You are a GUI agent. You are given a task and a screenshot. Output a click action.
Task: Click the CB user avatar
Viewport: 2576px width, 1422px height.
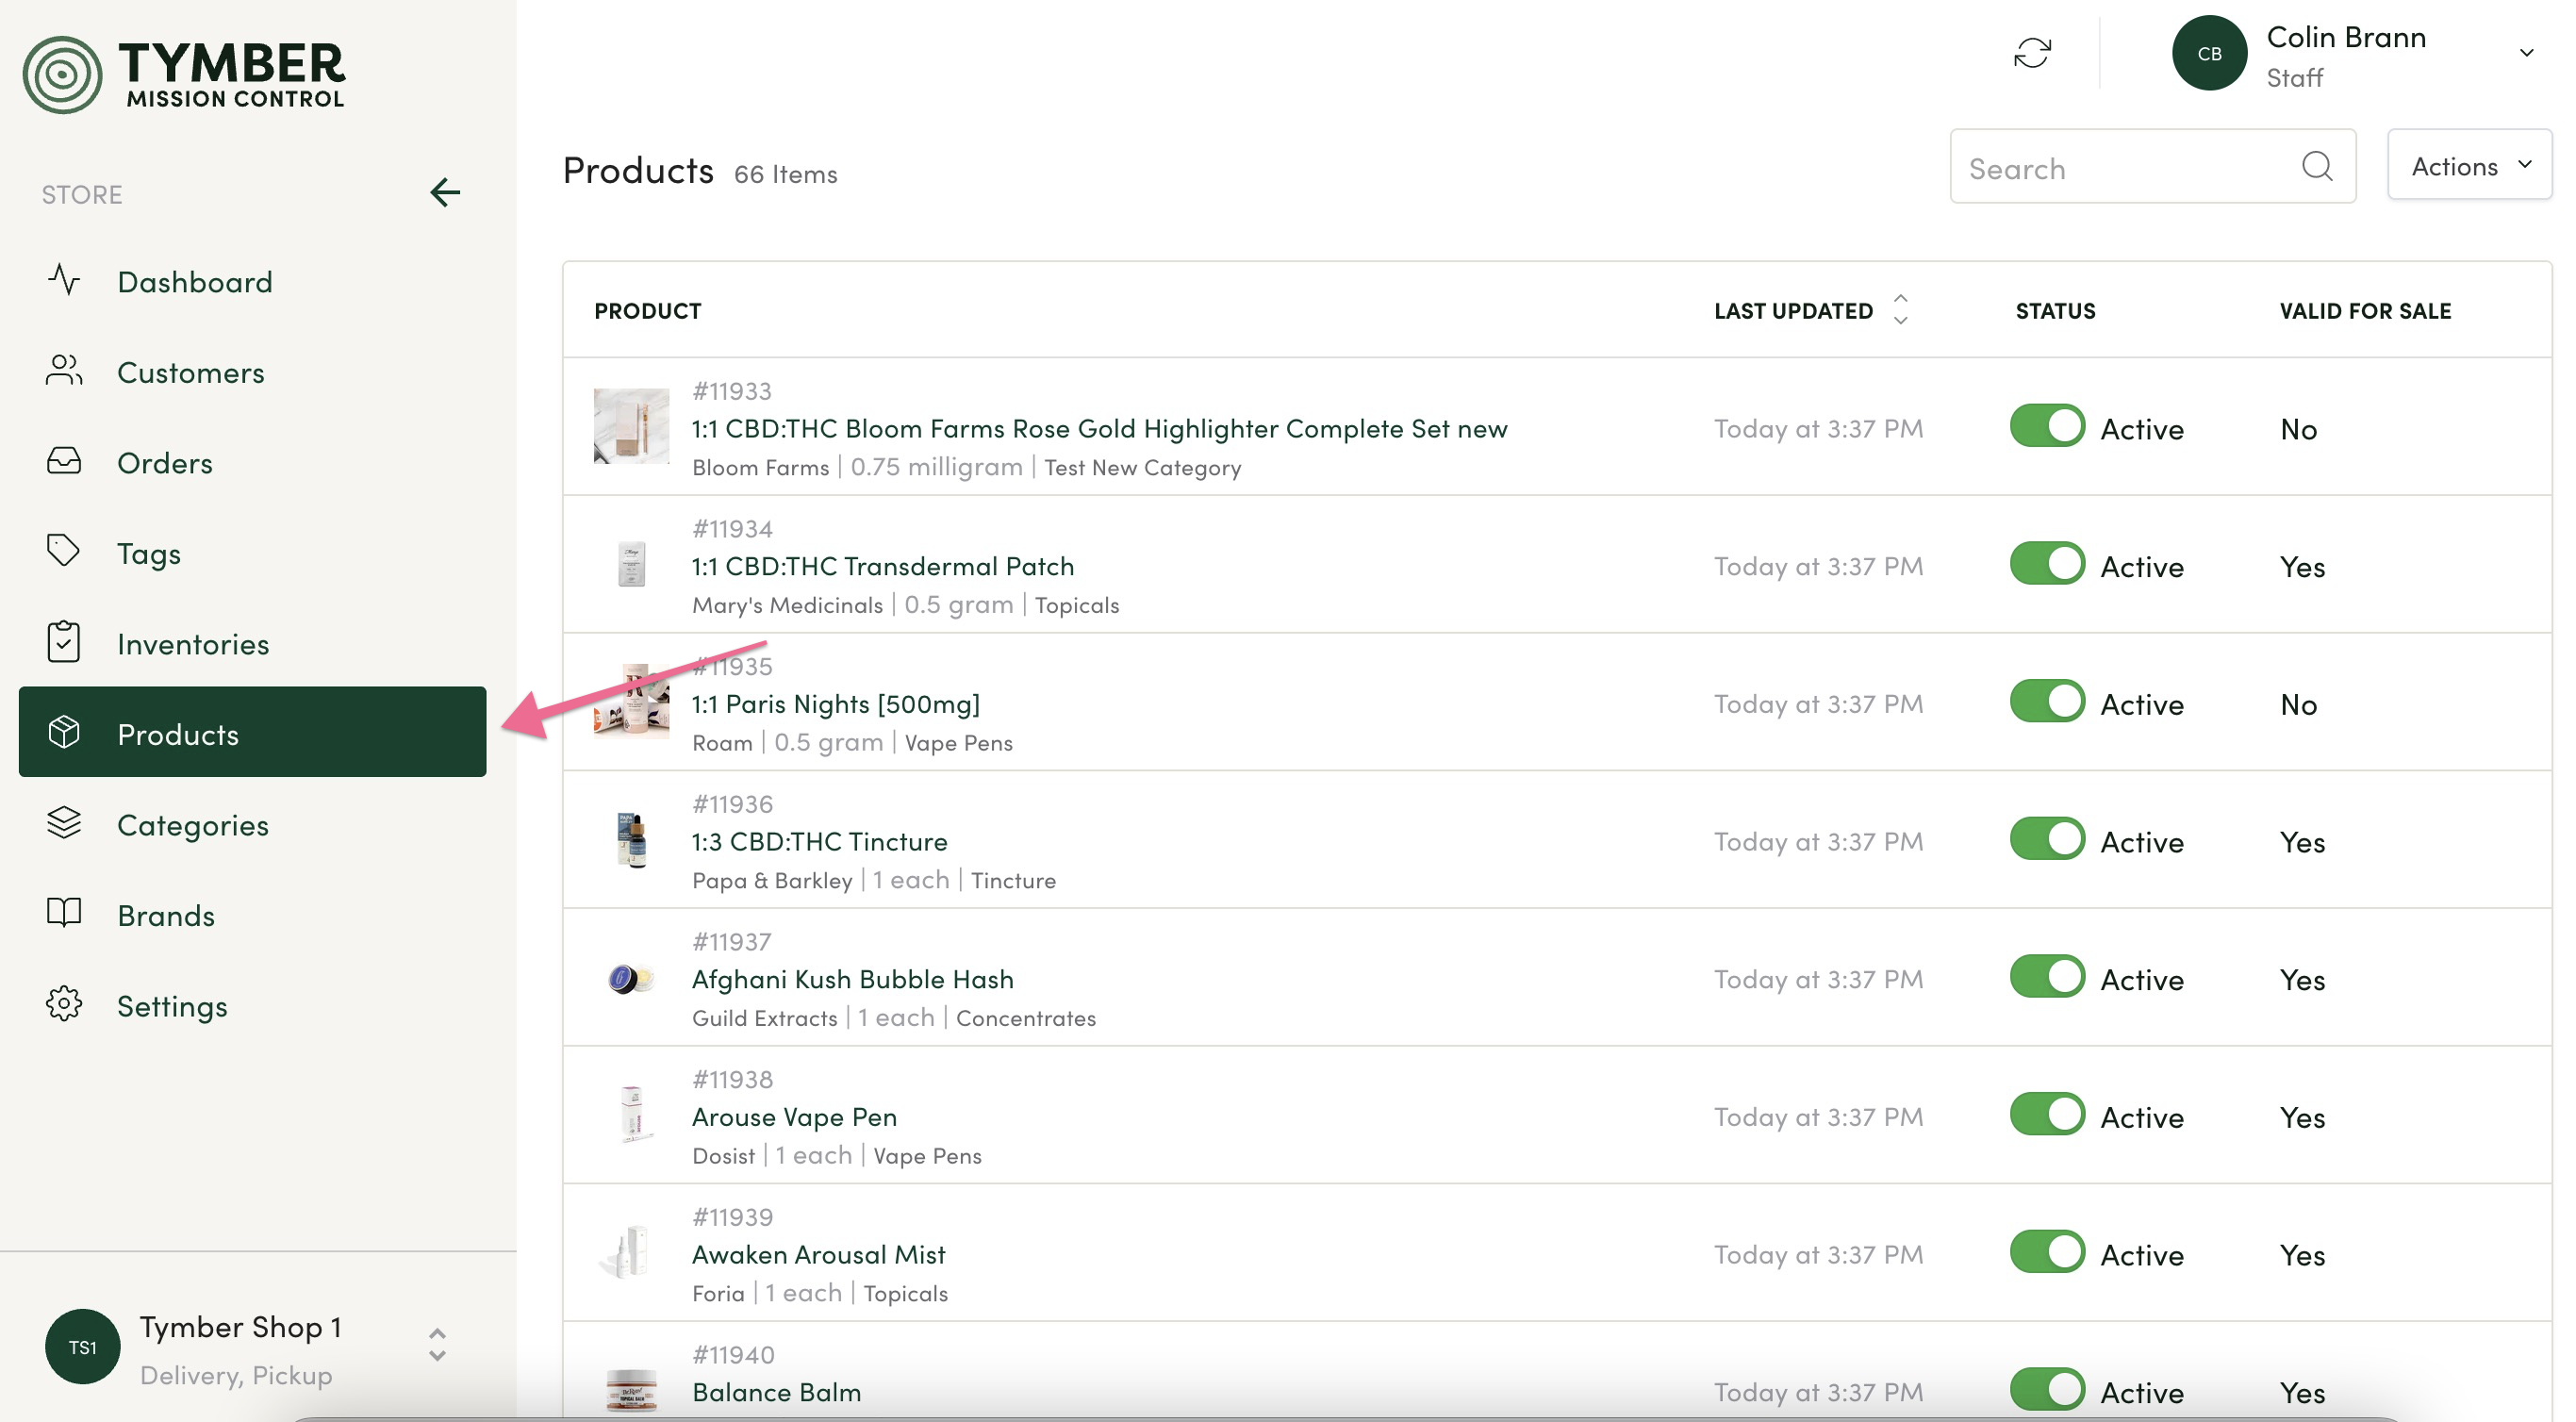[2209, 53]
